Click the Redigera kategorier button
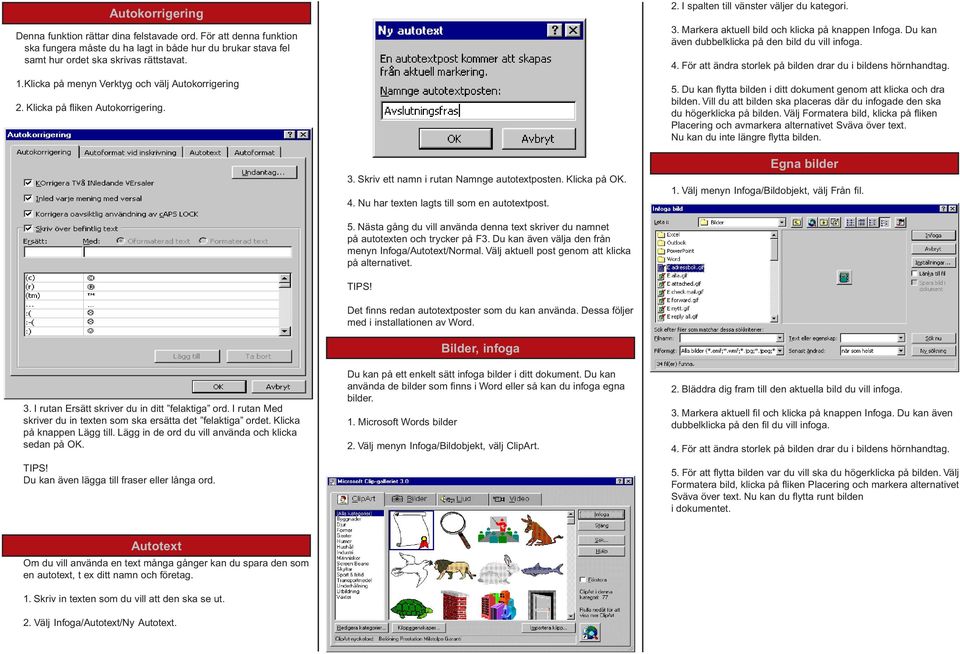 click(x=361, y=628)
